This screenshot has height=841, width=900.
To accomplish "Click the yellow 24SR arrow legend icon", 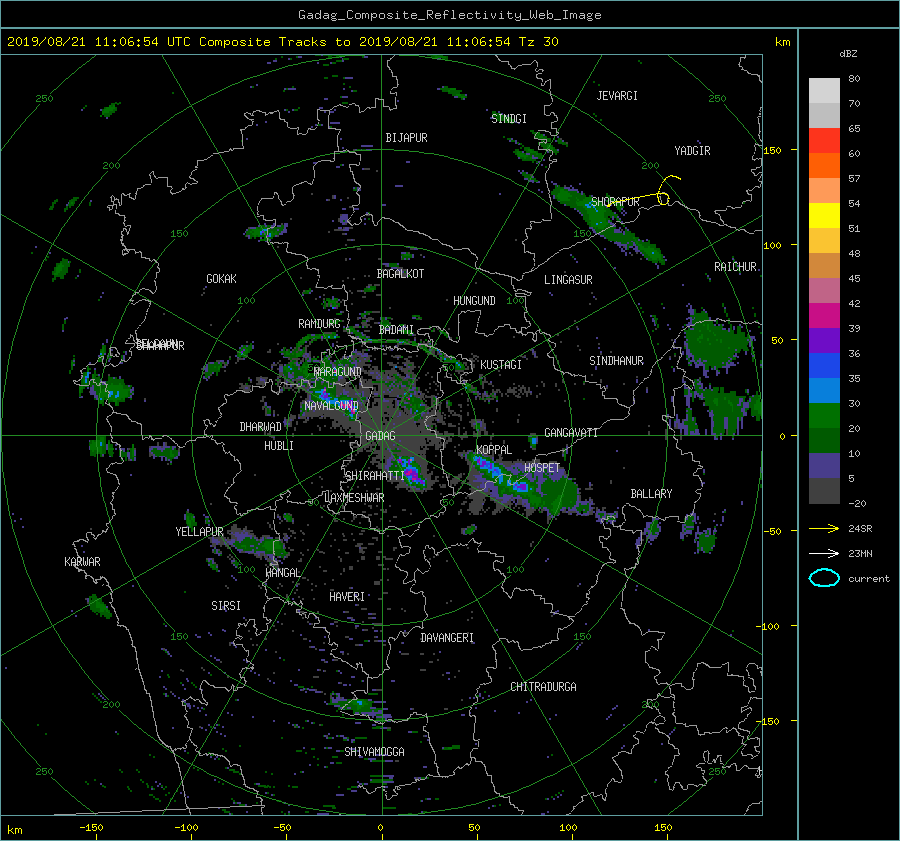I will [824, 529].
